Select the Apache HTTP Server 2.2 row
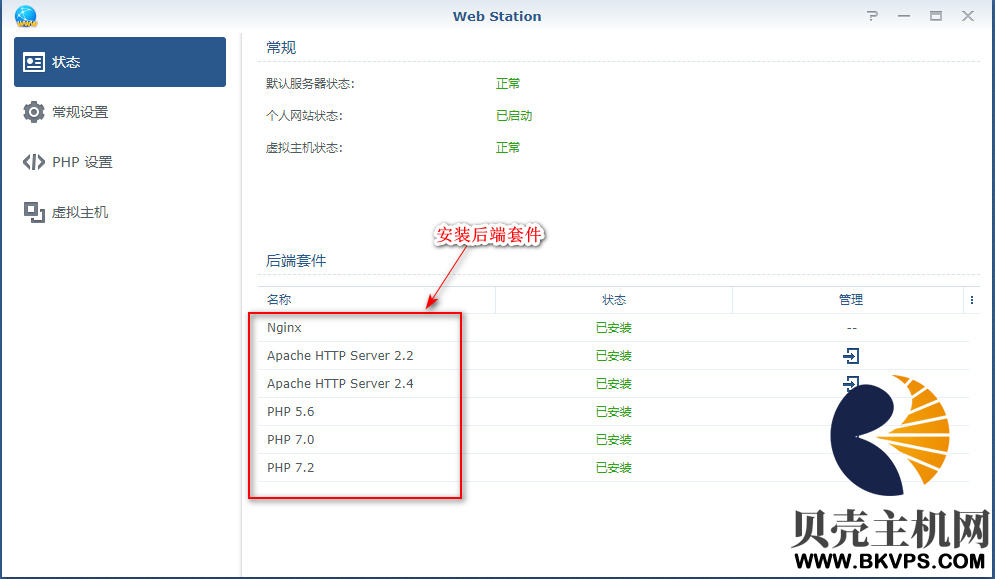The image size is (995, 579). pyautogui.click(x=614, y=356)
